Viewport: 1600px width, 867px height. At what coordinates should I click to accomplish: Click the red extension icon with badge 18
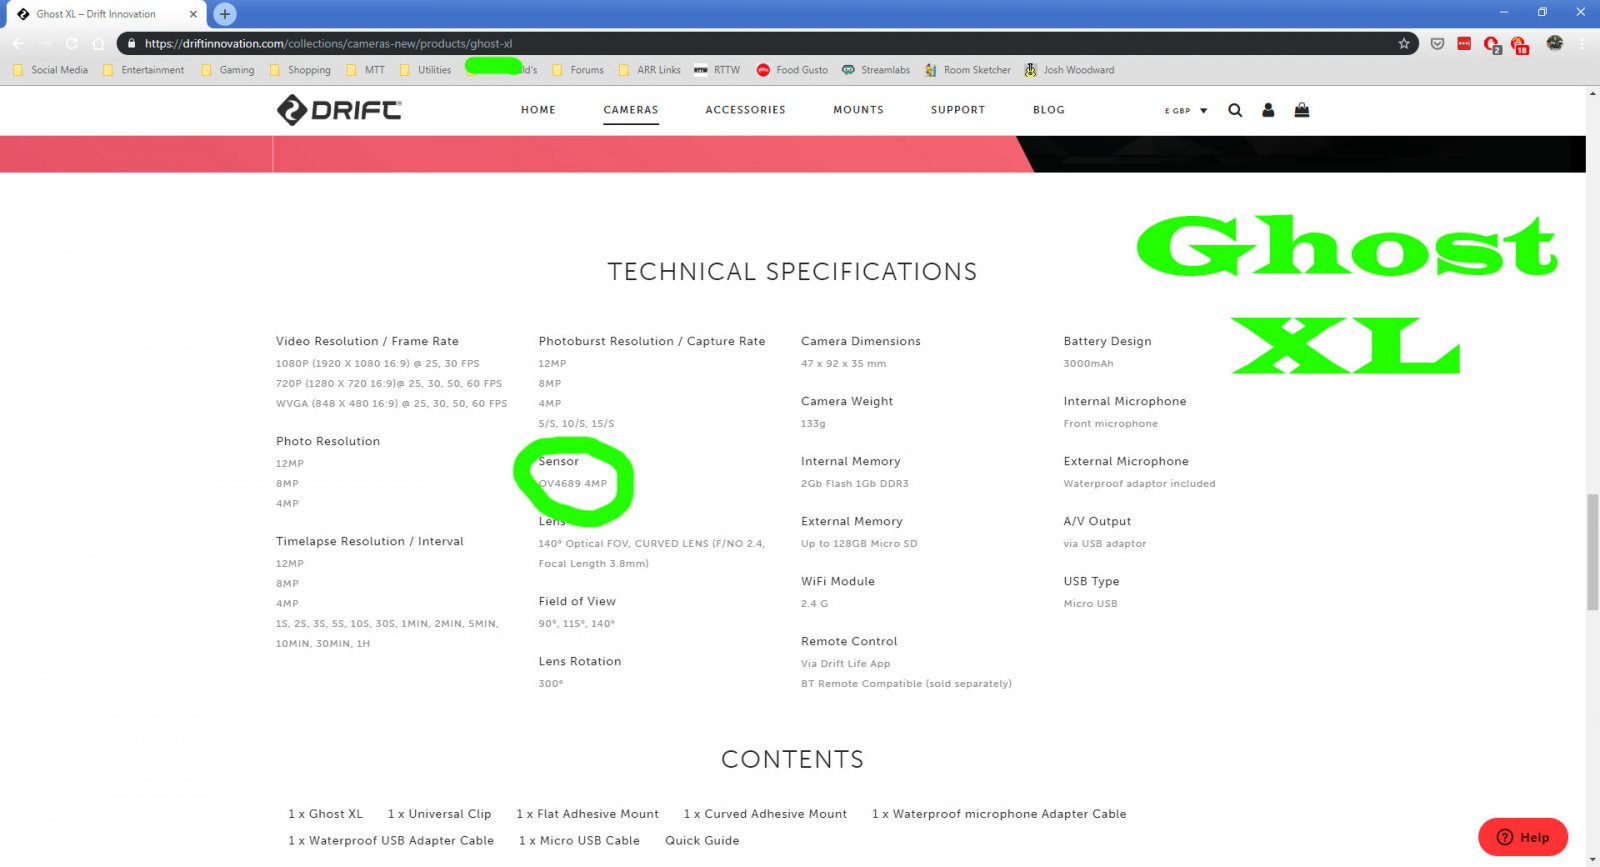point(1520,44)
